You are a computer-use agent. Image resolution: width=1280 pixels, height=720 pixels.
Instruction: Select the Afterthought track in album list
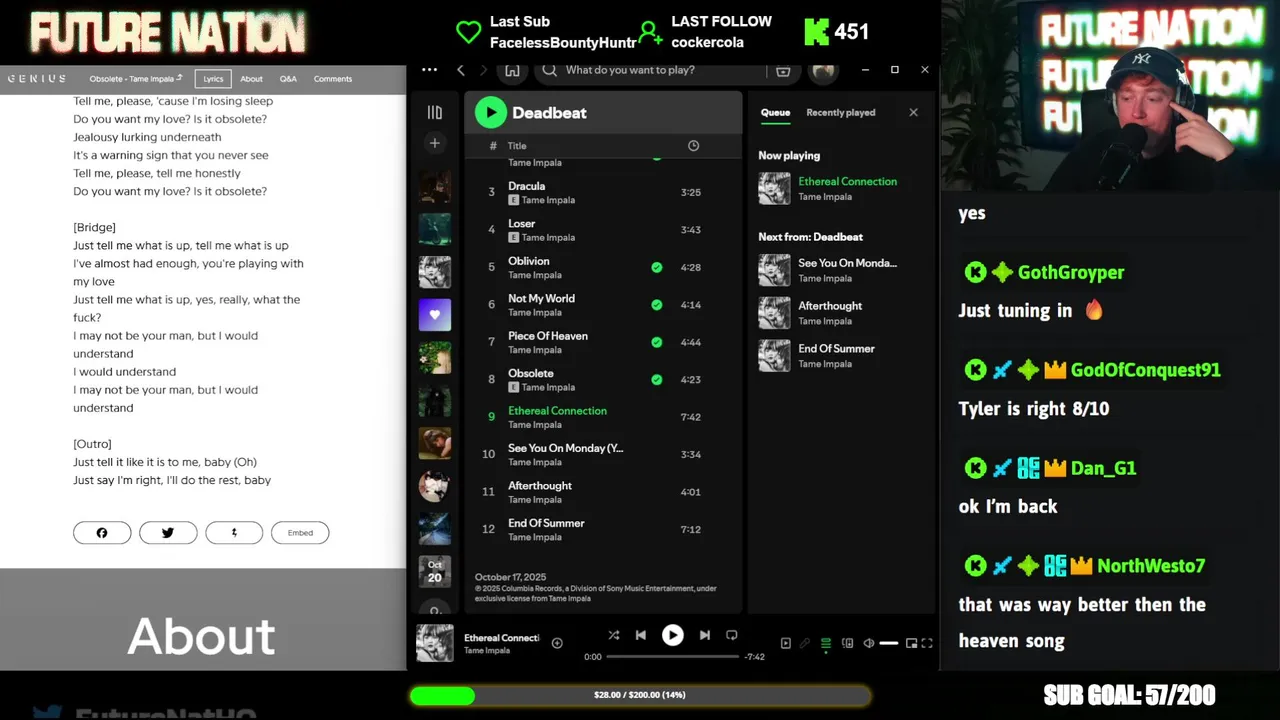coord(603,492)
